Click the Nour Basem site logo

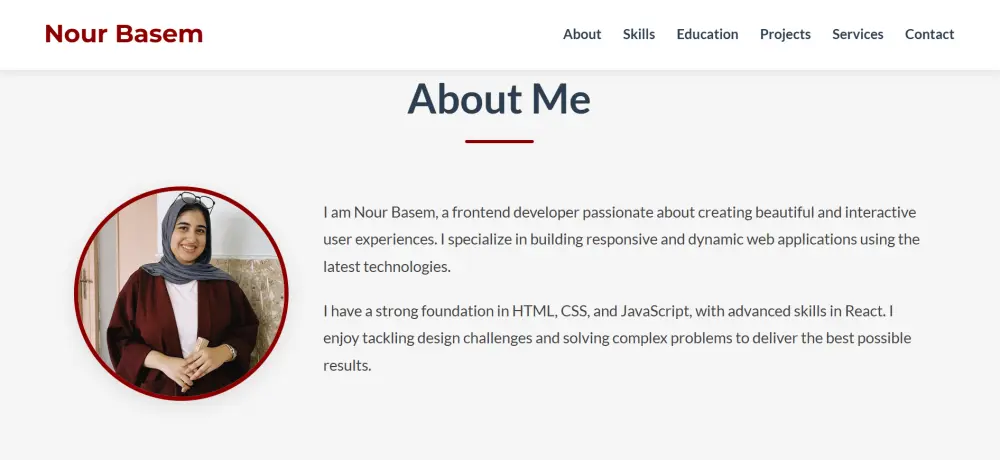(x=124, y=34)
